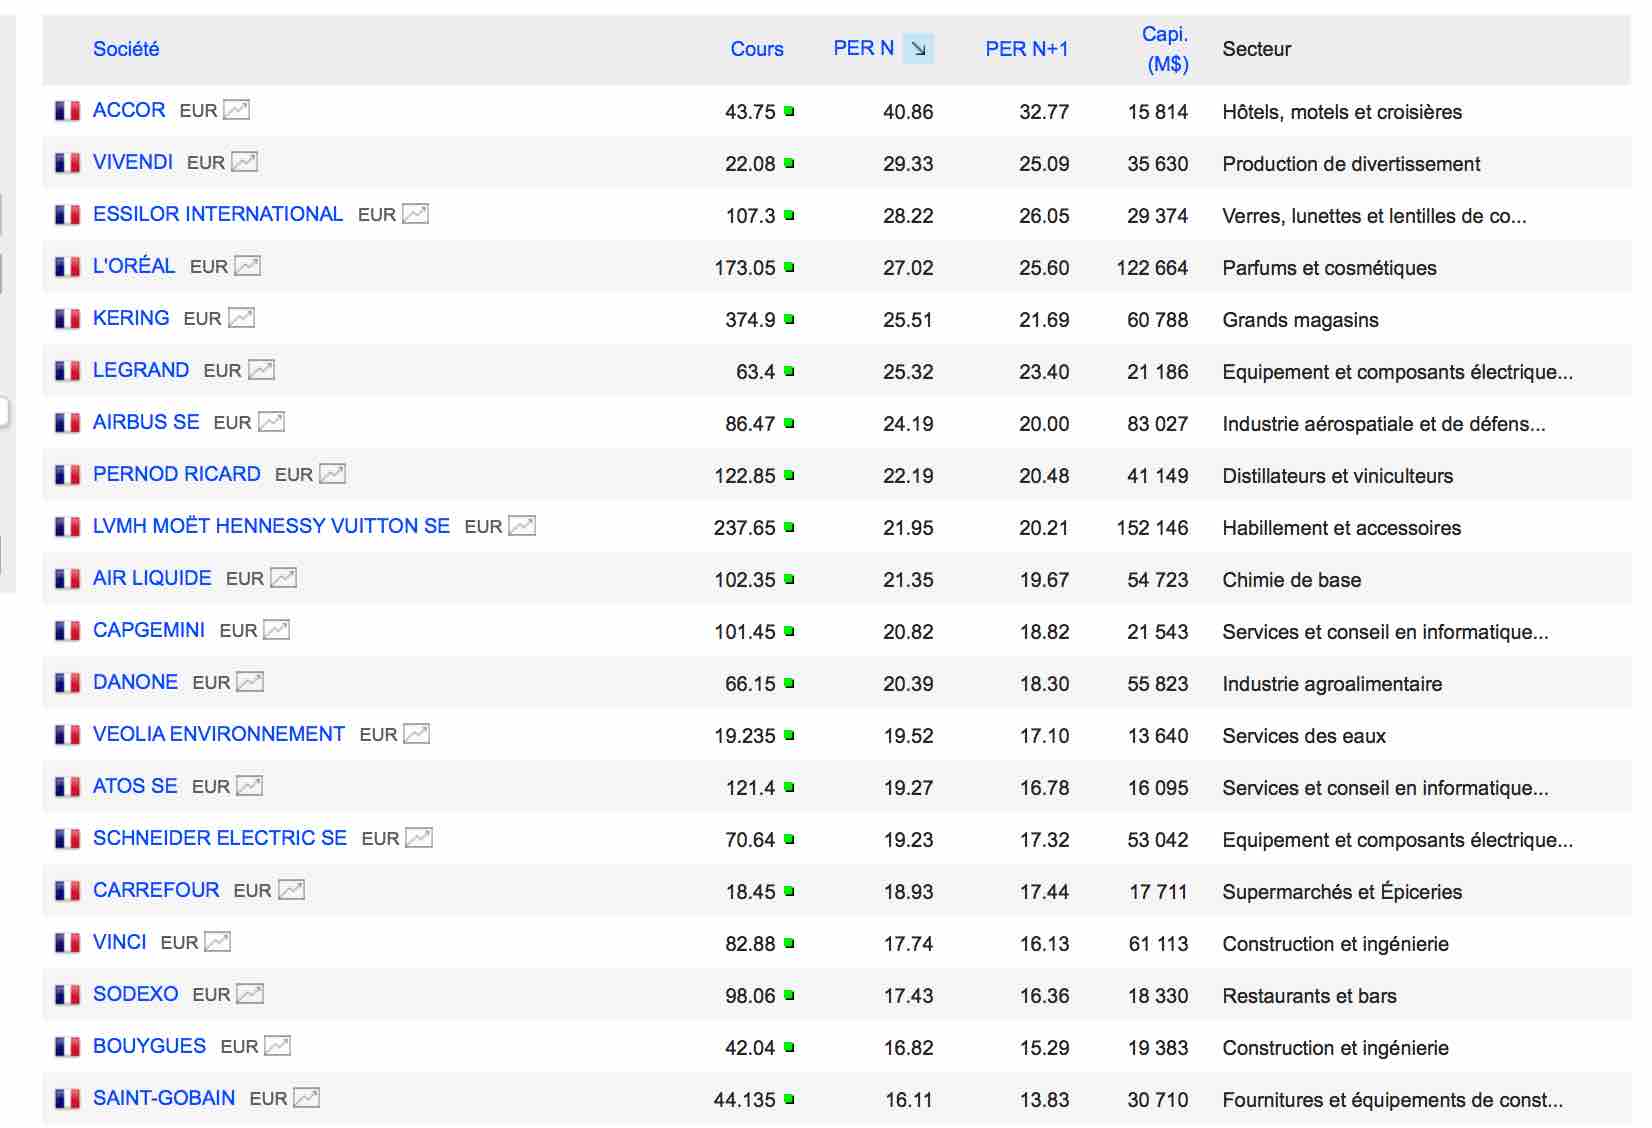Open the chart icon next to CARREFOUR
Image resolution: width=1652 pixels, height=1128 pixels.
click(x=292, y=890)
